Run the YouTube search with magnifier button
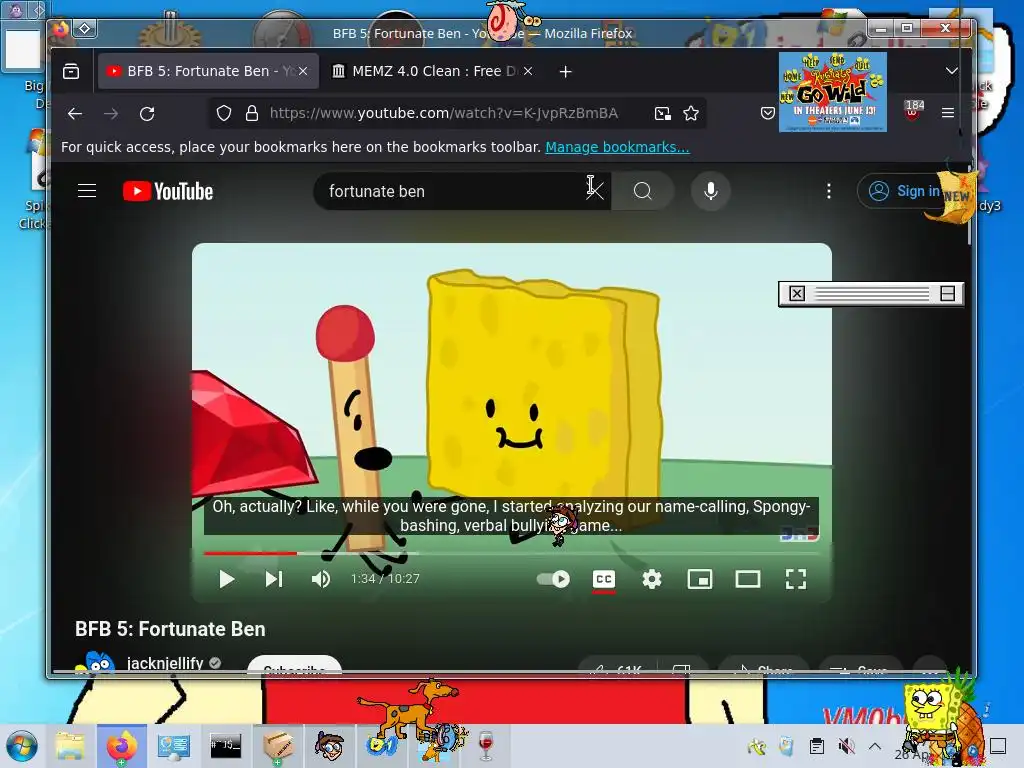 click(x=643, y=191)
